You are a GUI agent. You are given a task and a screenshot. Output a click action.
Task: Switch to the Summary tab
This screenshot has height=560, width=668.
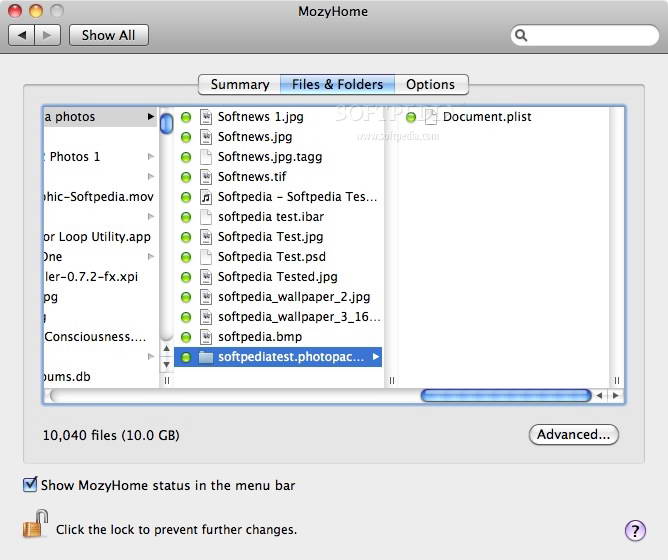point(239,84)
